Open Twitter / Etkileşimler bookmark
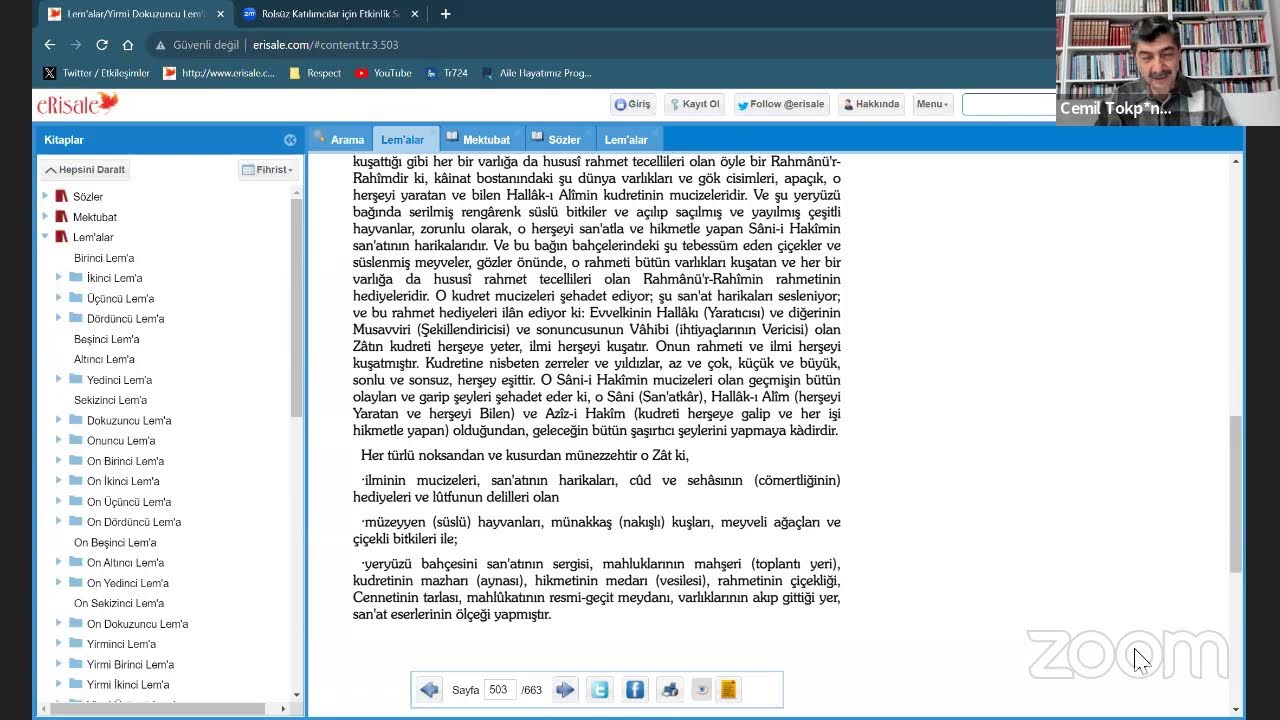The width and height of the screenshot is (1280, 720). click(x=97, y=73)
